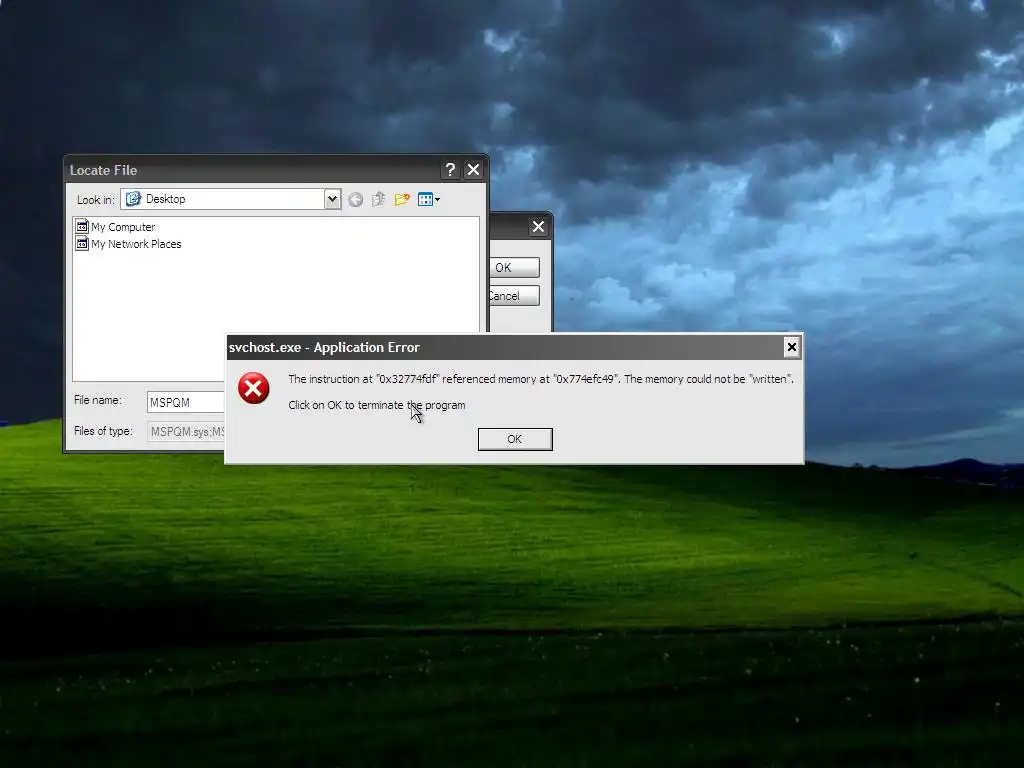Click the help question mark in Locate File

pos(450,170)
